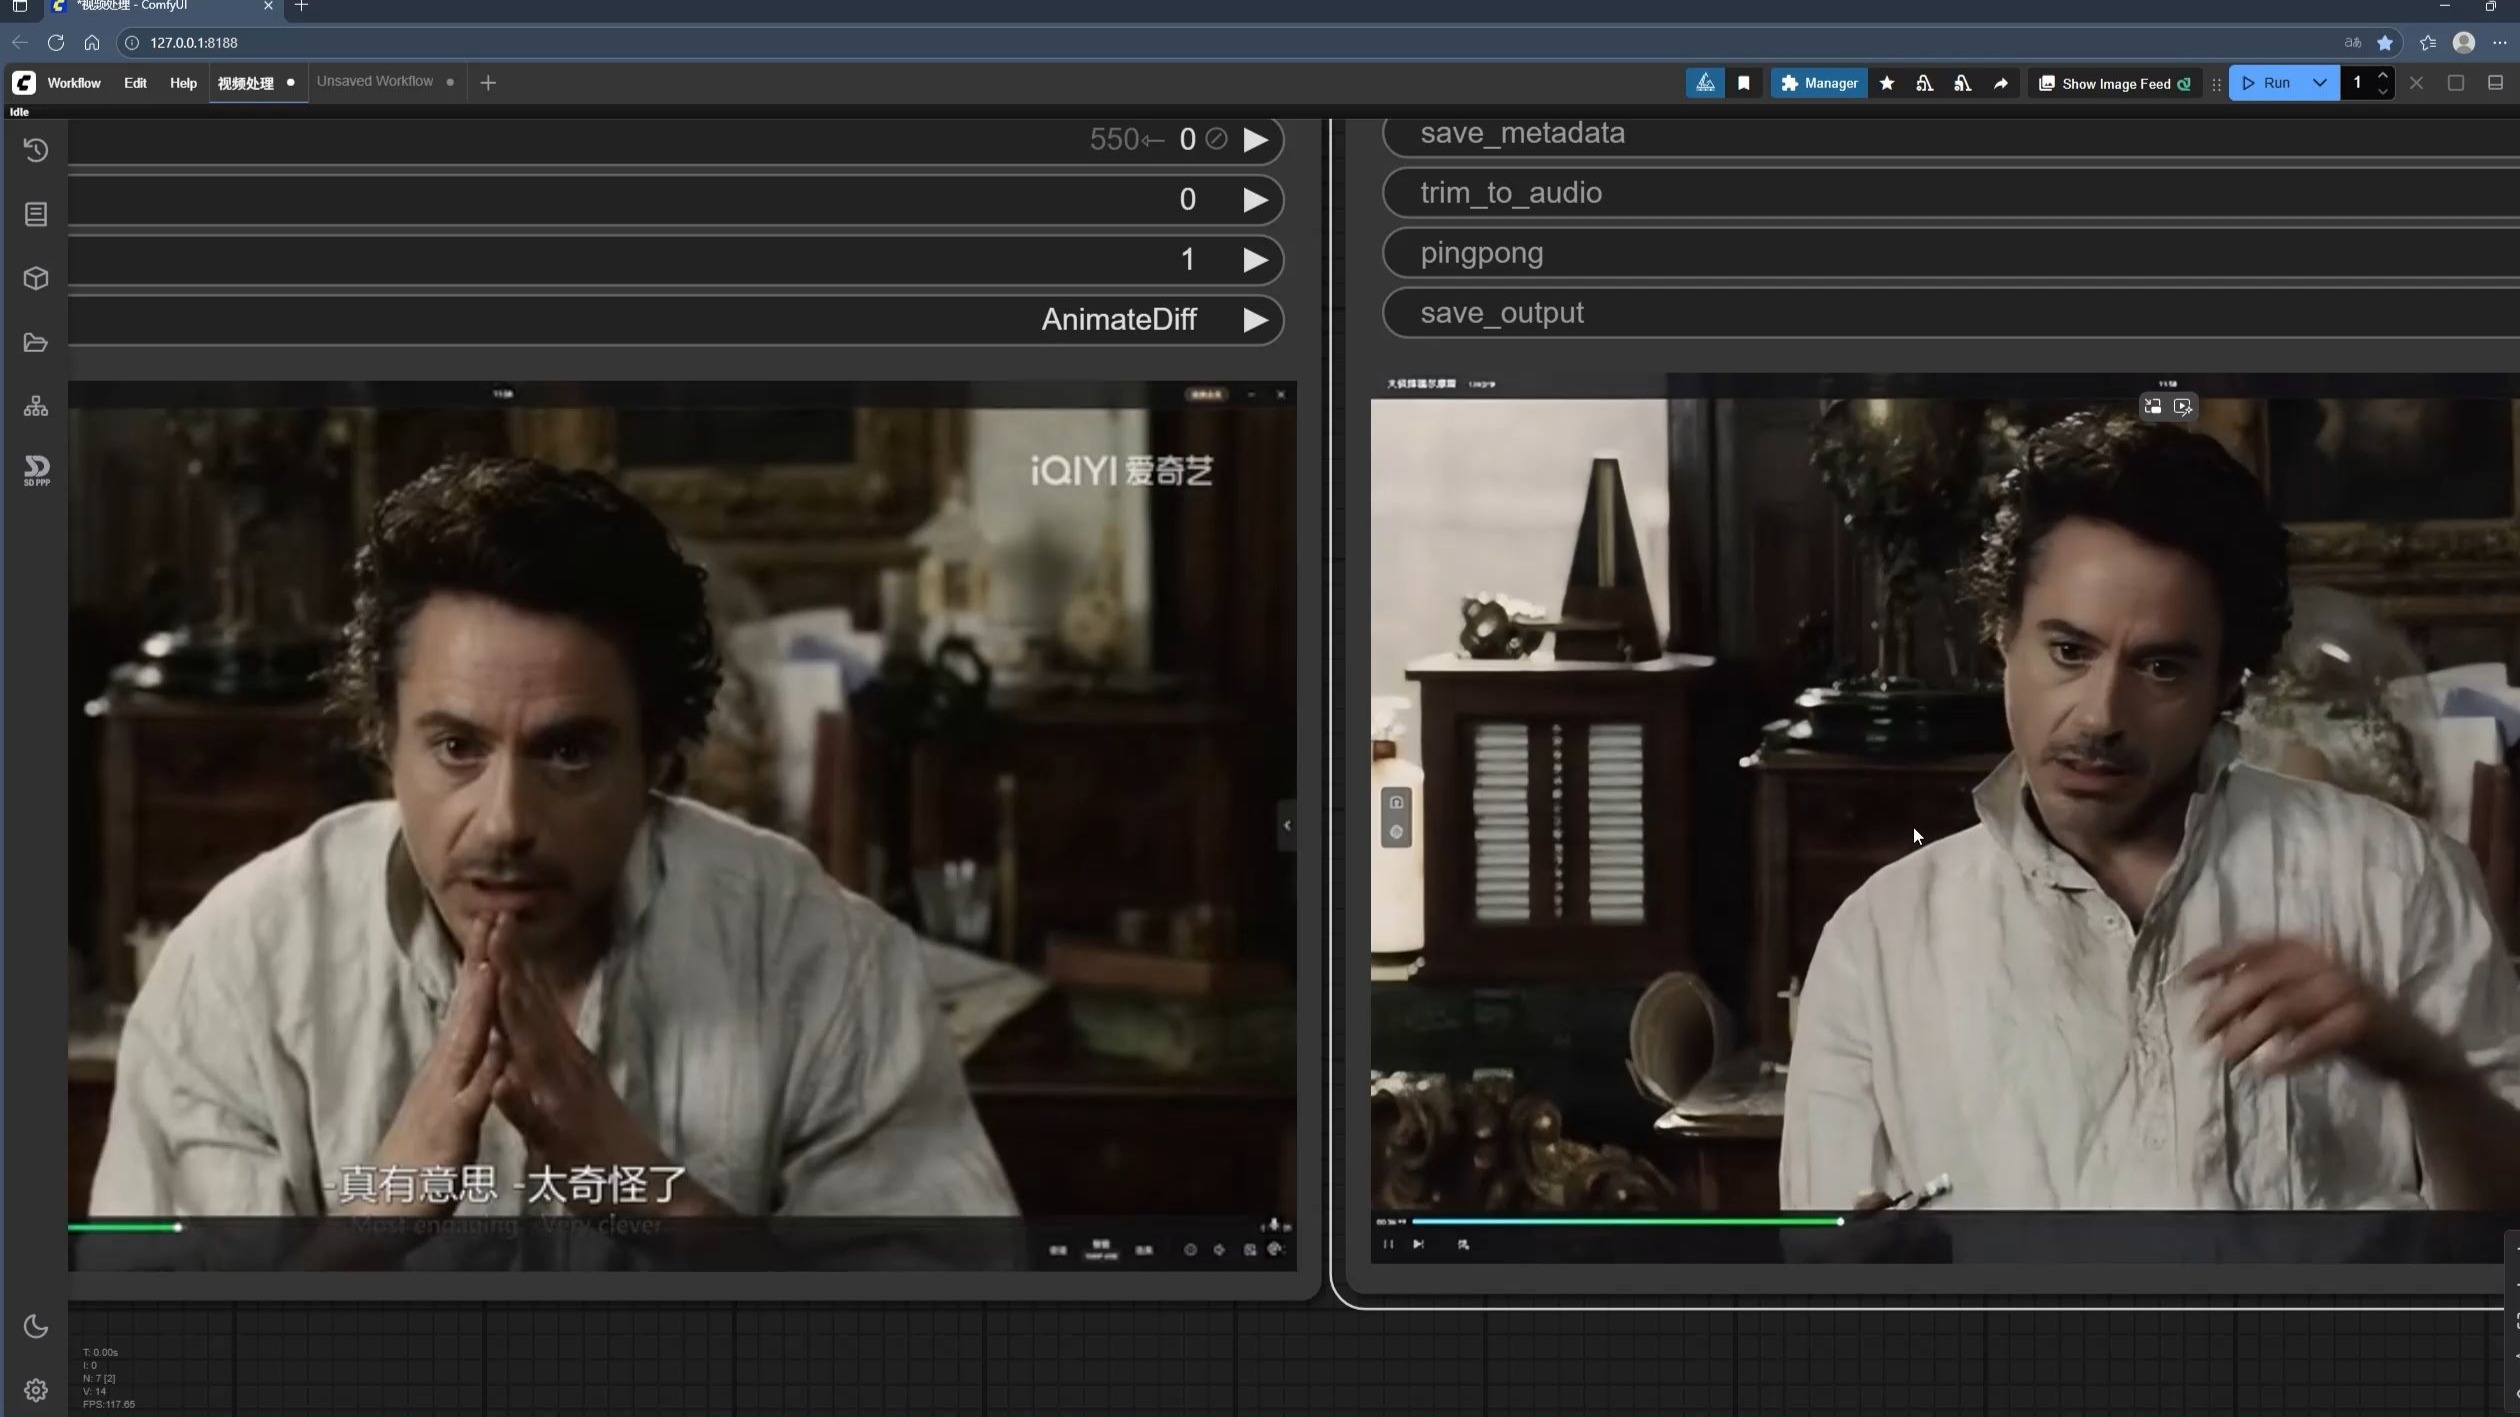Open the SD PPP sidebar panel
The width and height of the screenshot is (2520, 1417).
pyautogui.click(x=37, y=471)
